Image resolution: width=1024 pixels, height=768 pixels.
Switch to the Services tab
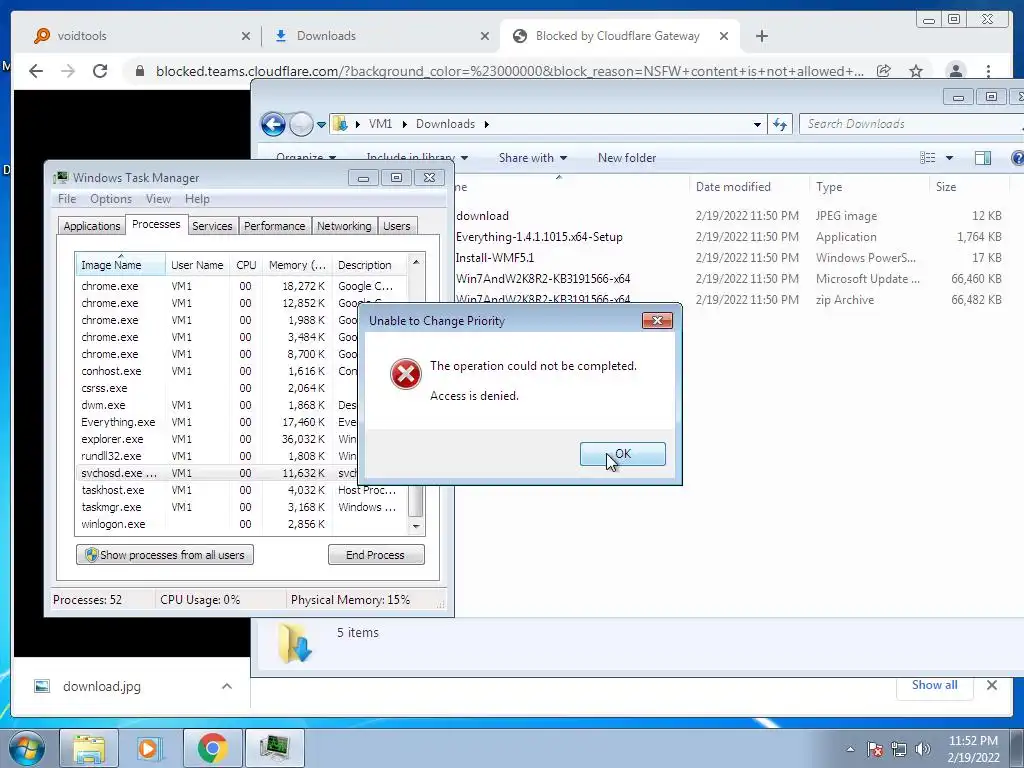coord(212,226)
